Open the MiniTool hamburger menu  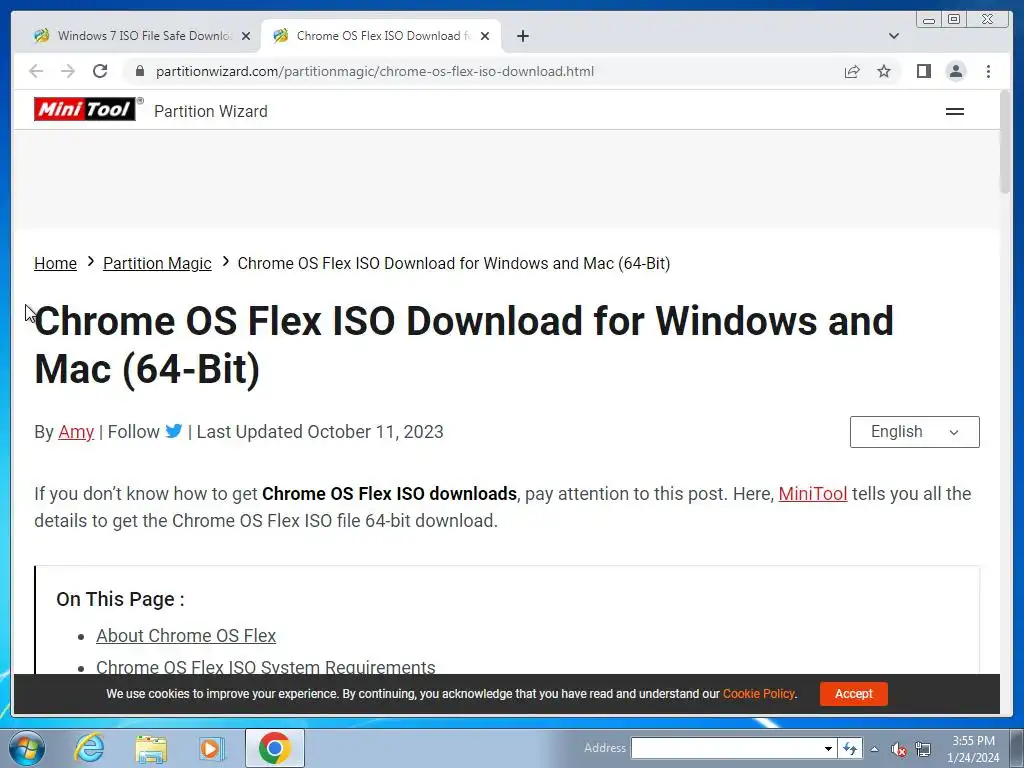click(955, 112)
